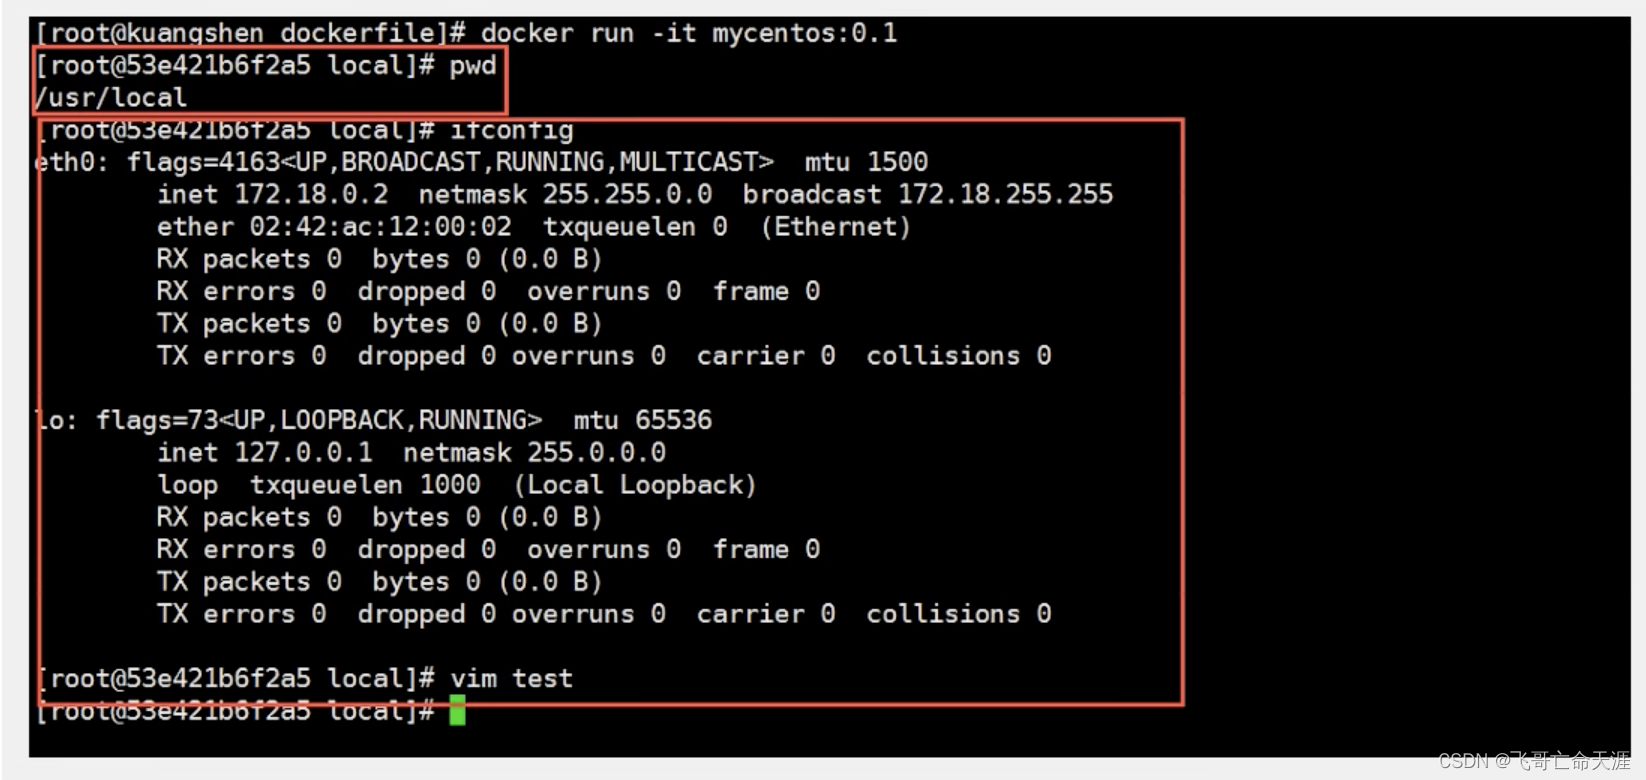Click 'mtu 65536' value
1646x780 pixels.
point(643,420)
